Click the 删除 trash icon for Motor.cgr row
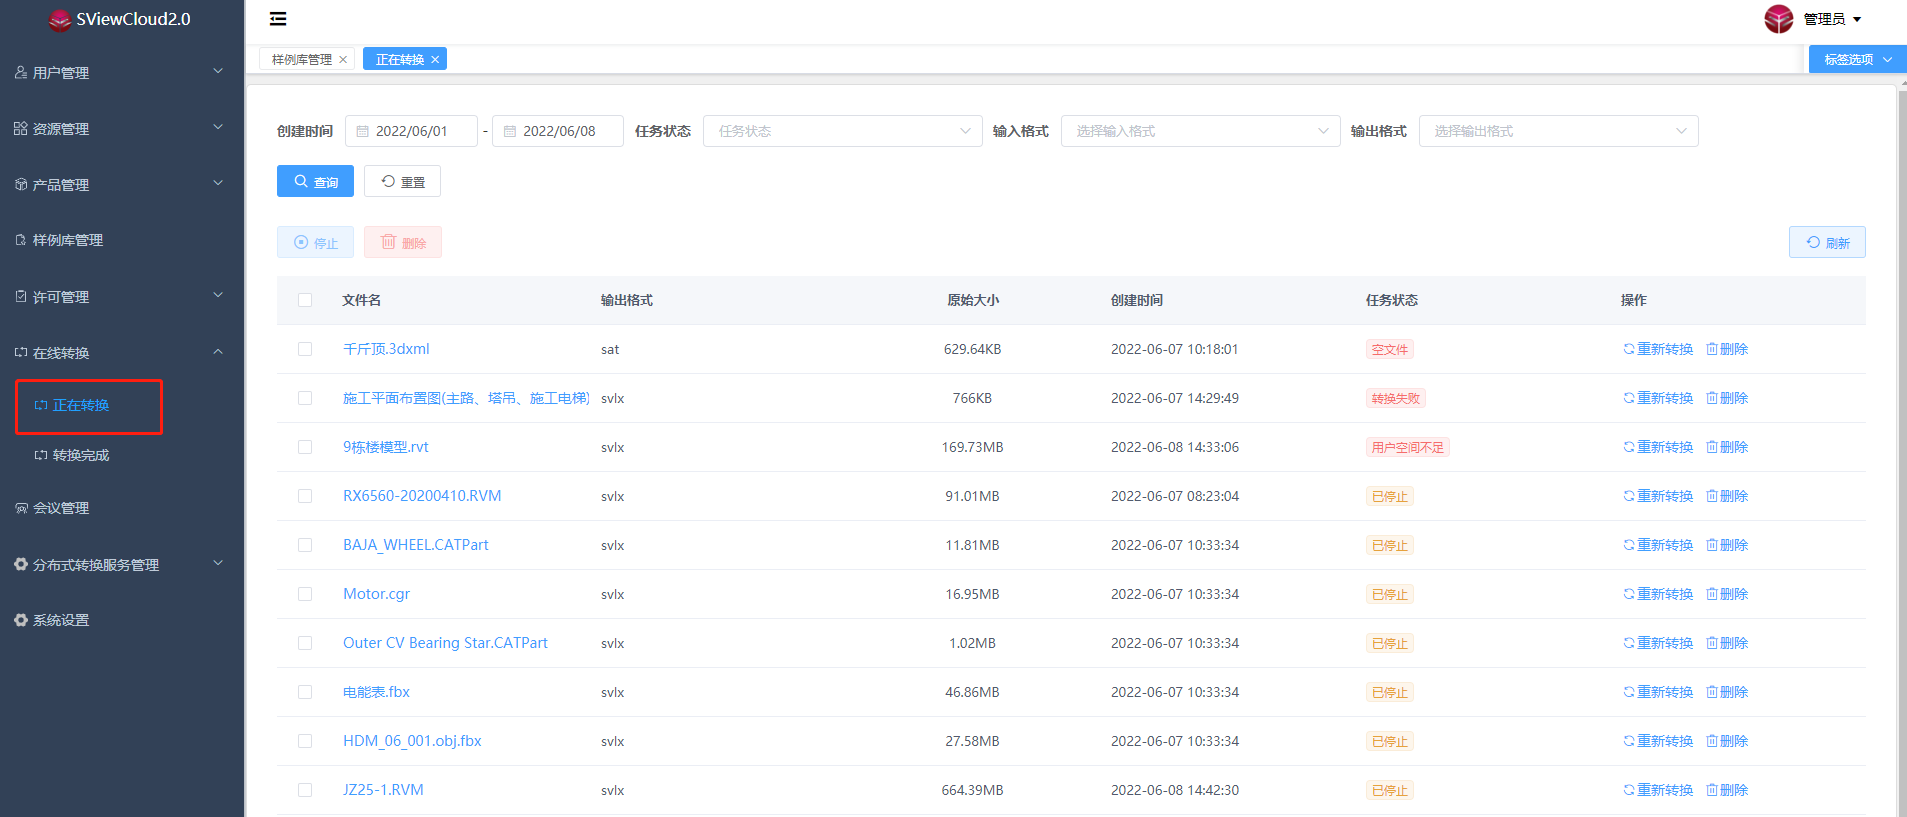This screenshot has height=817, width=1907. (1712, 594)
